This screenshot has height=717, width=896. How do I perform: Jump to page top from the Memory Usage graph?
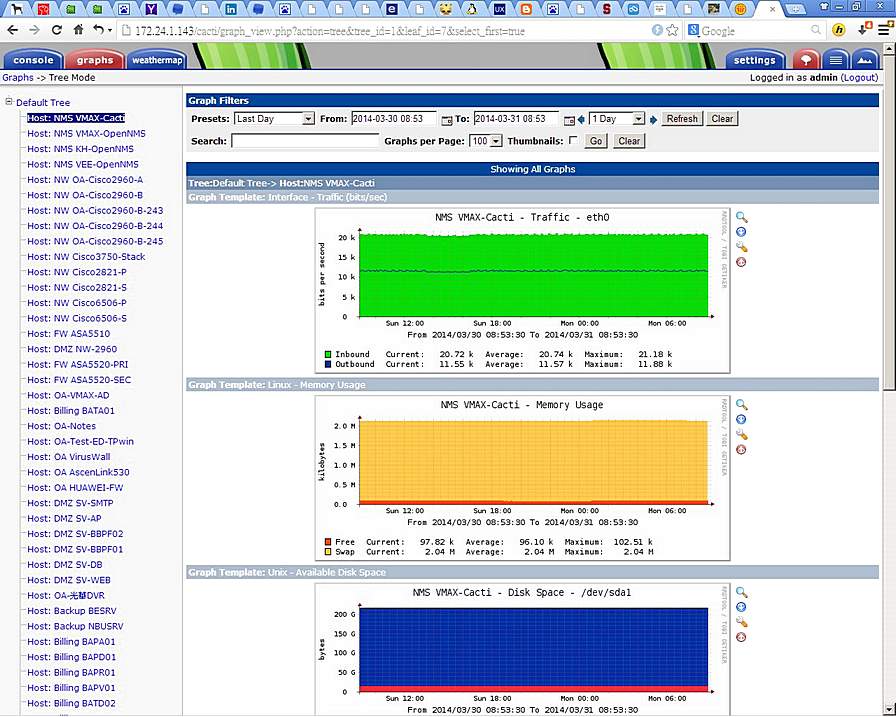(x=741, y=450)
